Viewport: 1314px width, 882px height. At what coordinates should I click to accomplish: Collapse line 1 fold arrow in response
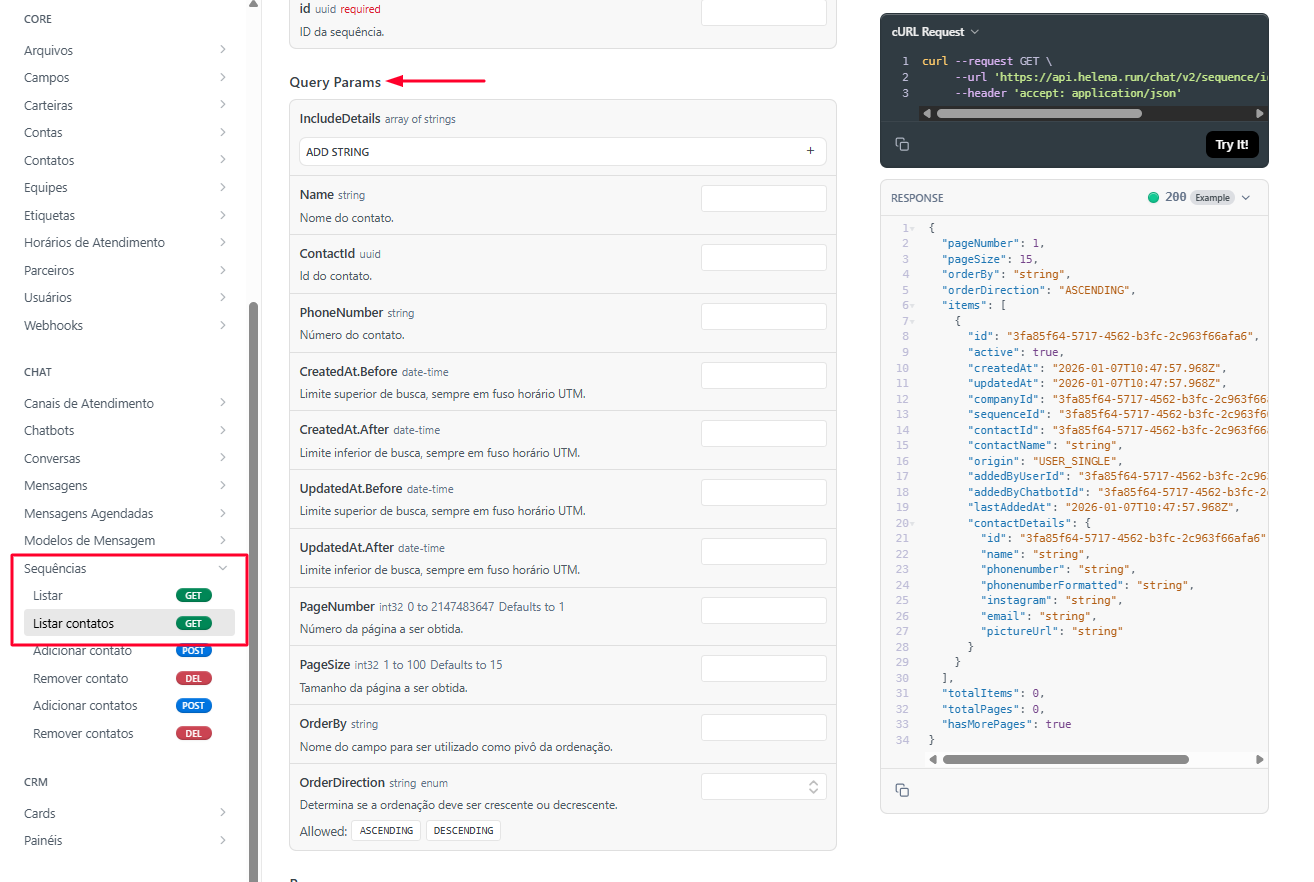point(913,229)
